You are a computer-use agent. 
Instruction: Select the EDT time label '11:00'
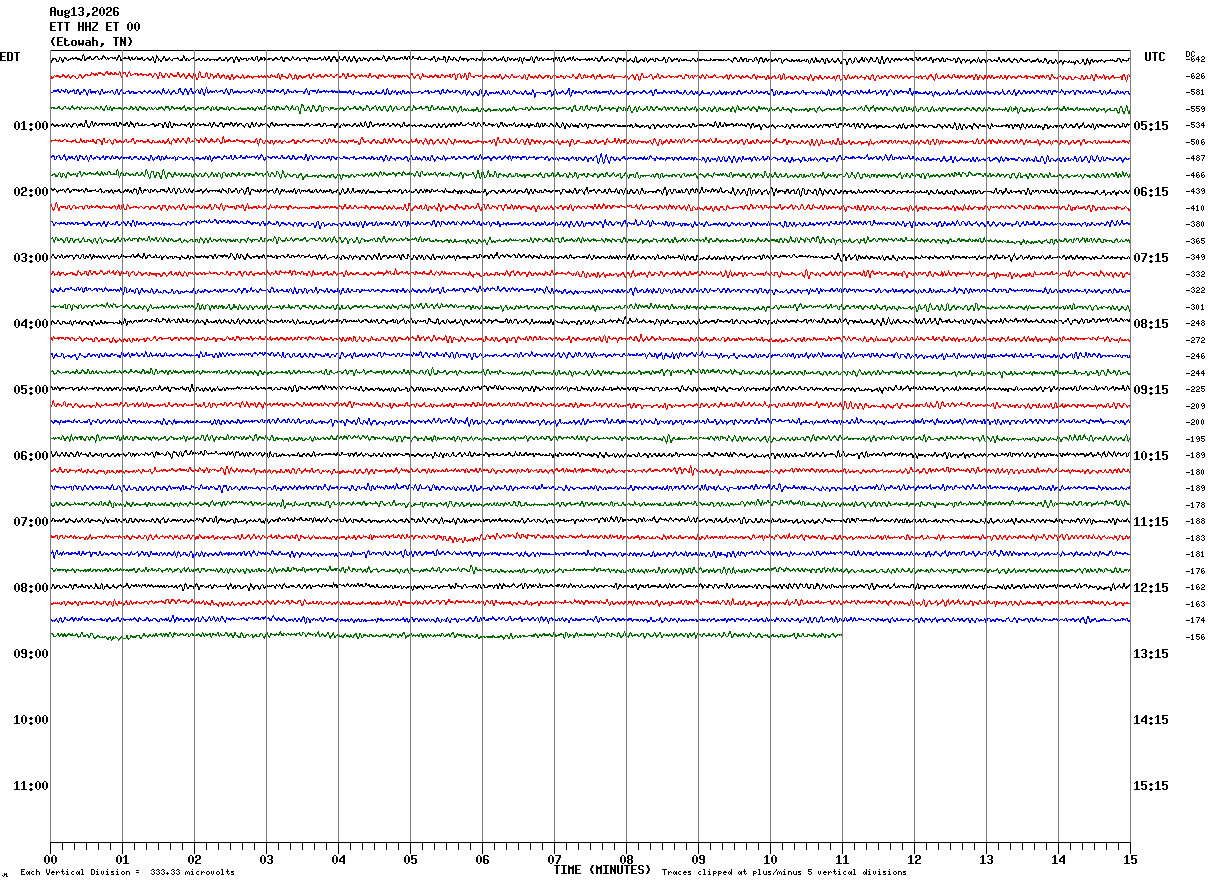(x=31, y=786)
